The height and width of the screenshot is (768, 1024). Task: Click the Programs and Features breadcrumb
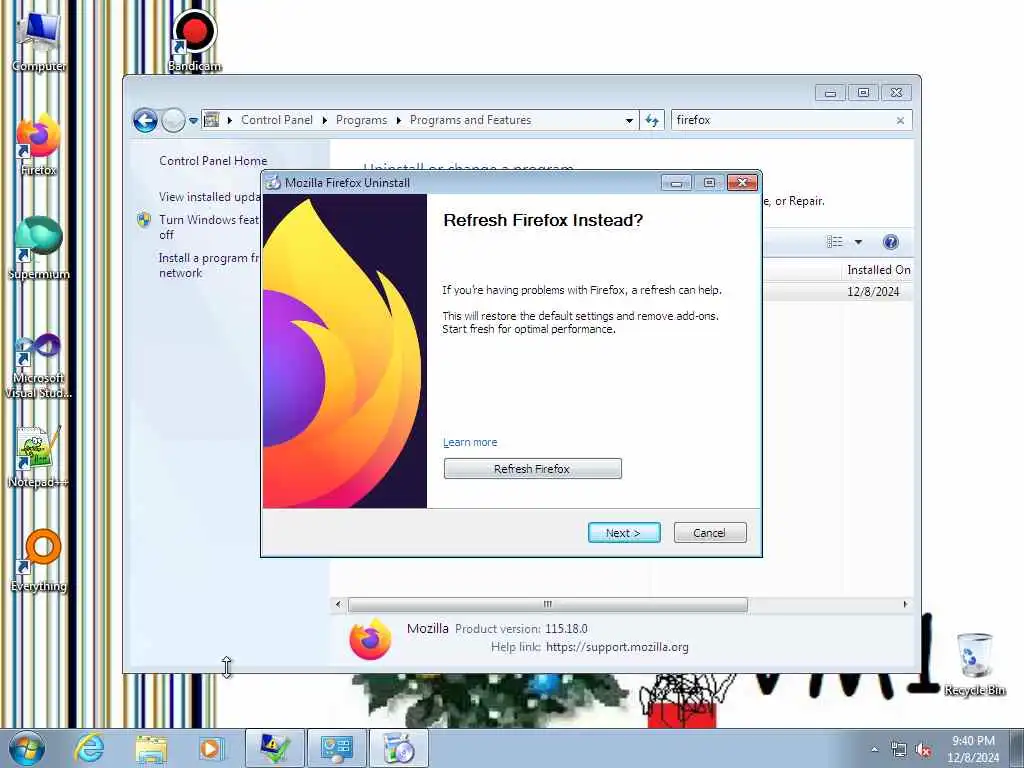(x=470, y=120)
